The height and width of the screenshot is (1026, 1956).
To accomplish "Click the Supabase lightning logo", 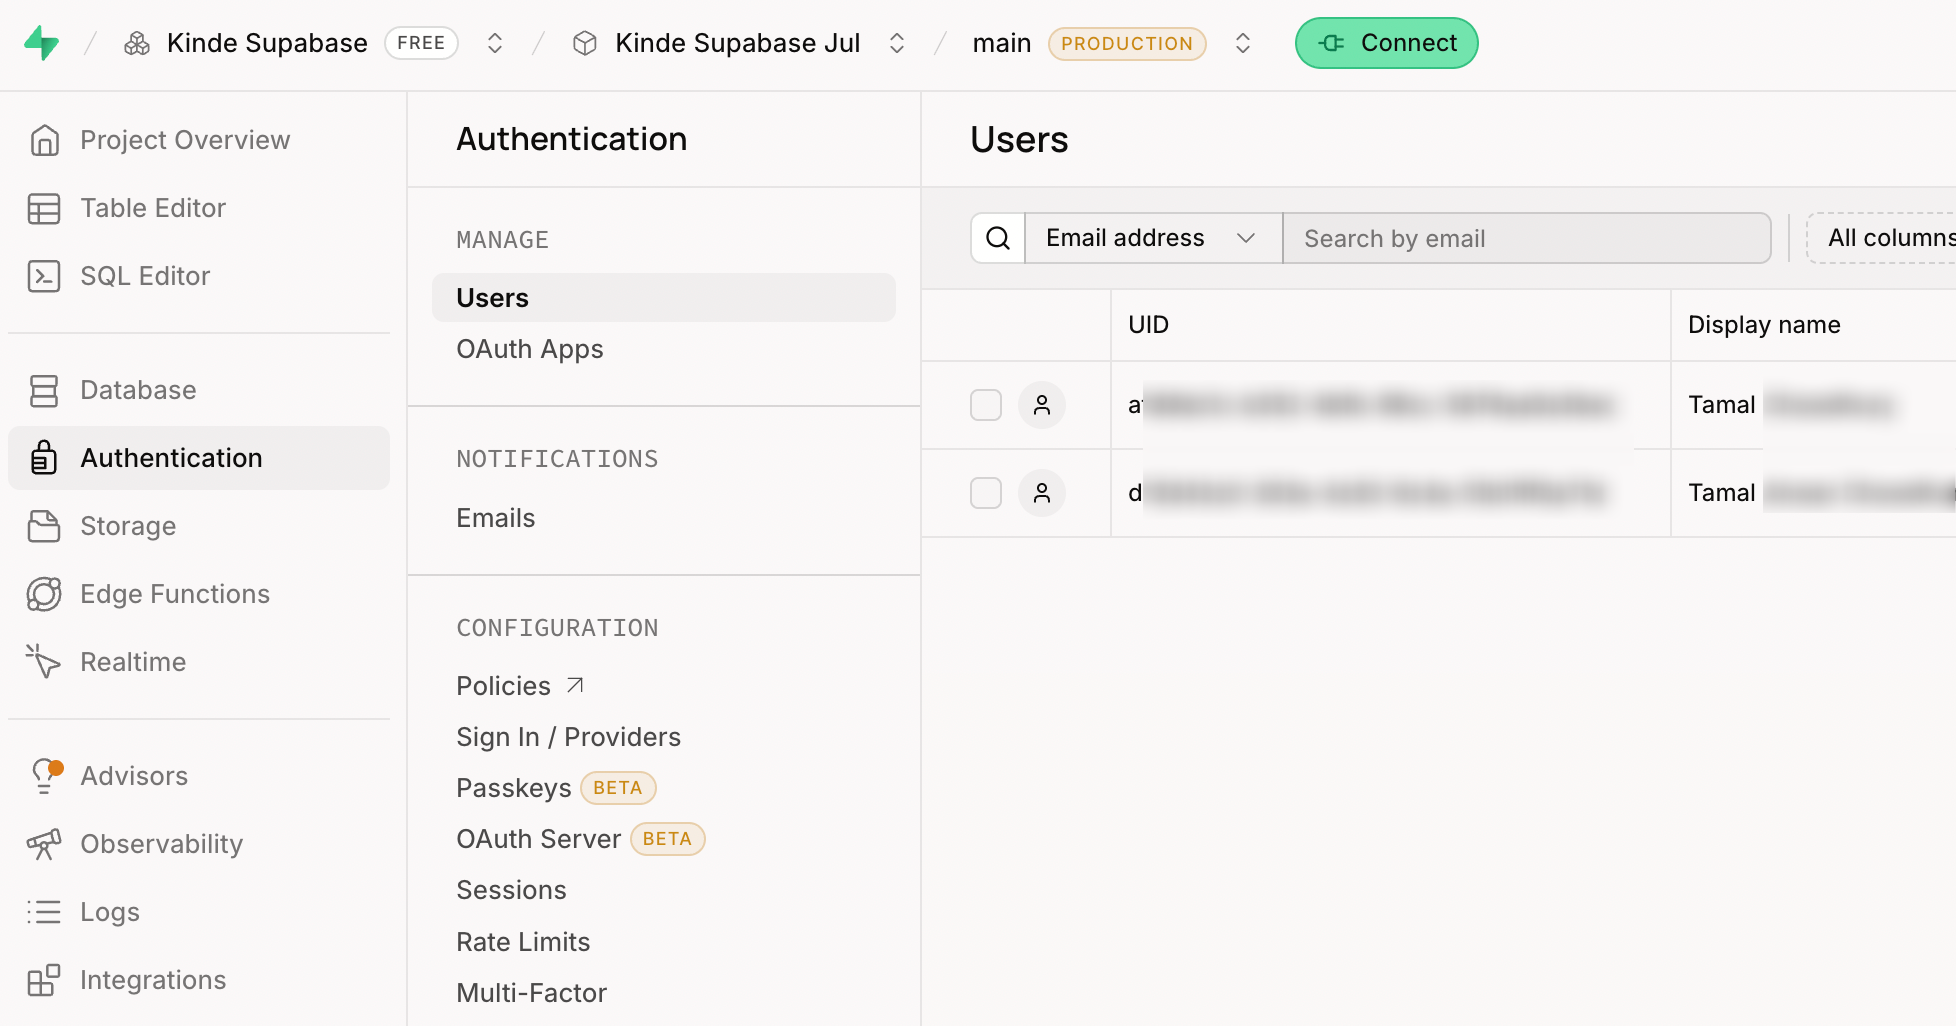I will (42, 43).
